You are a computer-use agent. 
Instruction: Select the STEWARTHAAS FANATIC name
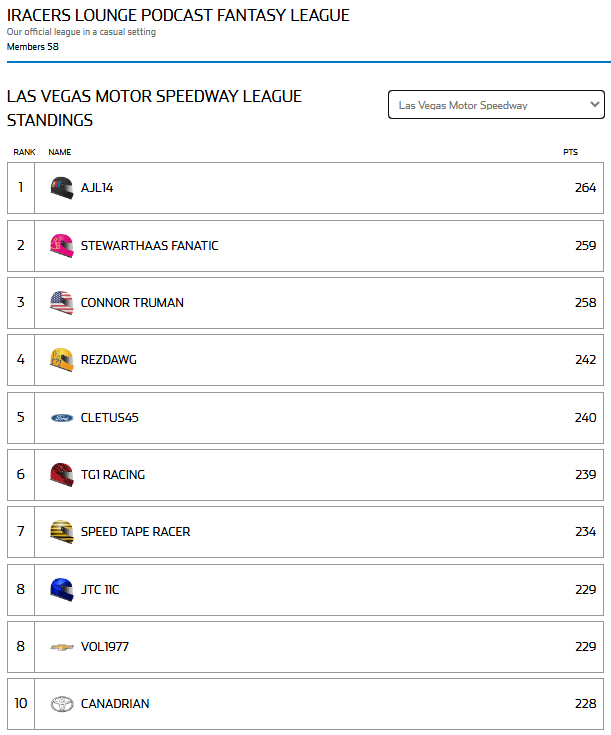click(x=149, y=246)
